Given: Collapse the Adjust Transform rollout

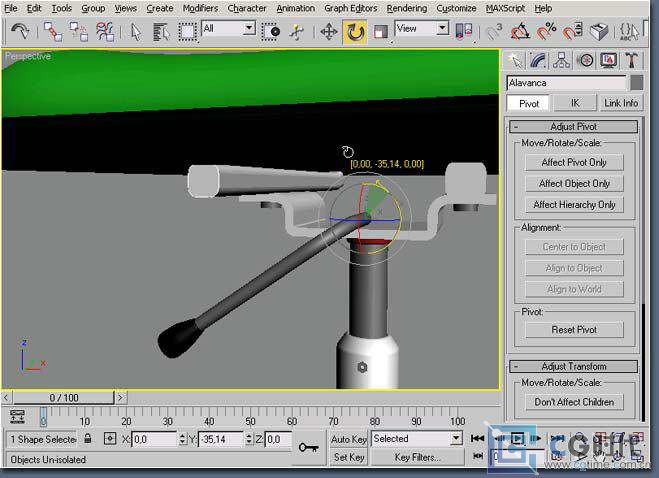Looking at the screenshot, I should click(573, 367).
